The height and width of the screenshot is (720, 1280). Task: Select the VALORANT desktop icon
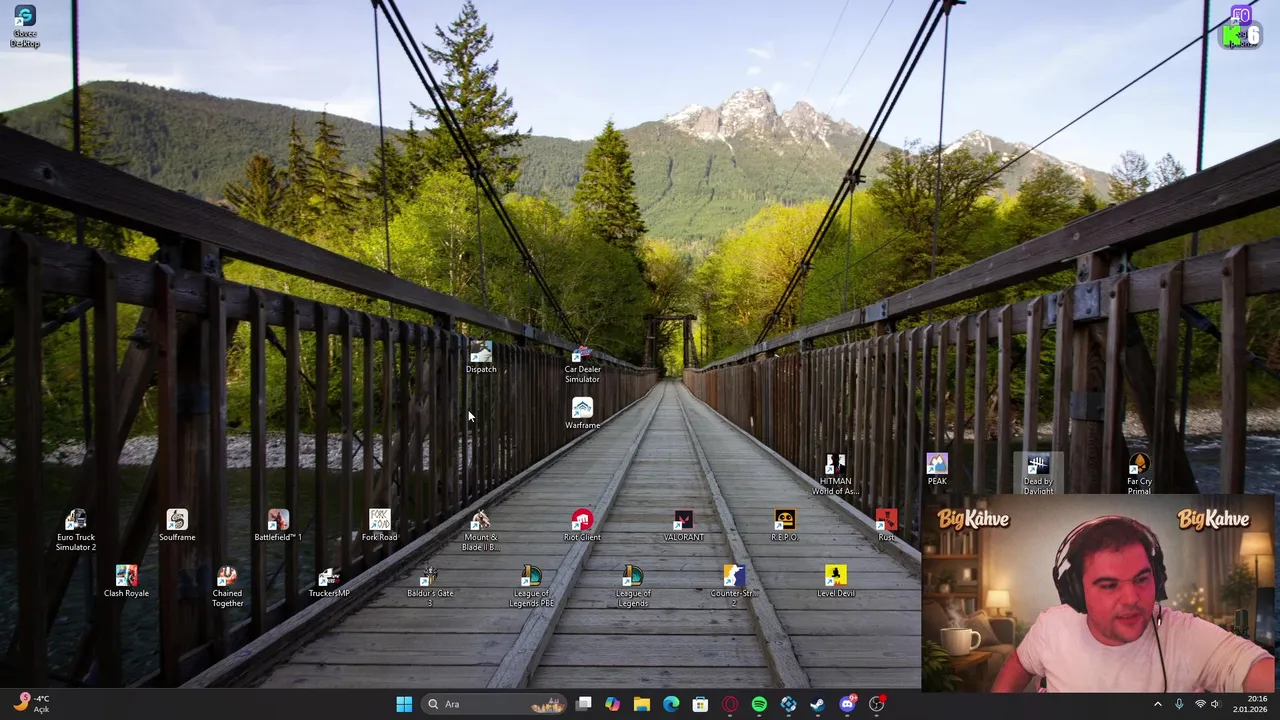coord(683,526)
